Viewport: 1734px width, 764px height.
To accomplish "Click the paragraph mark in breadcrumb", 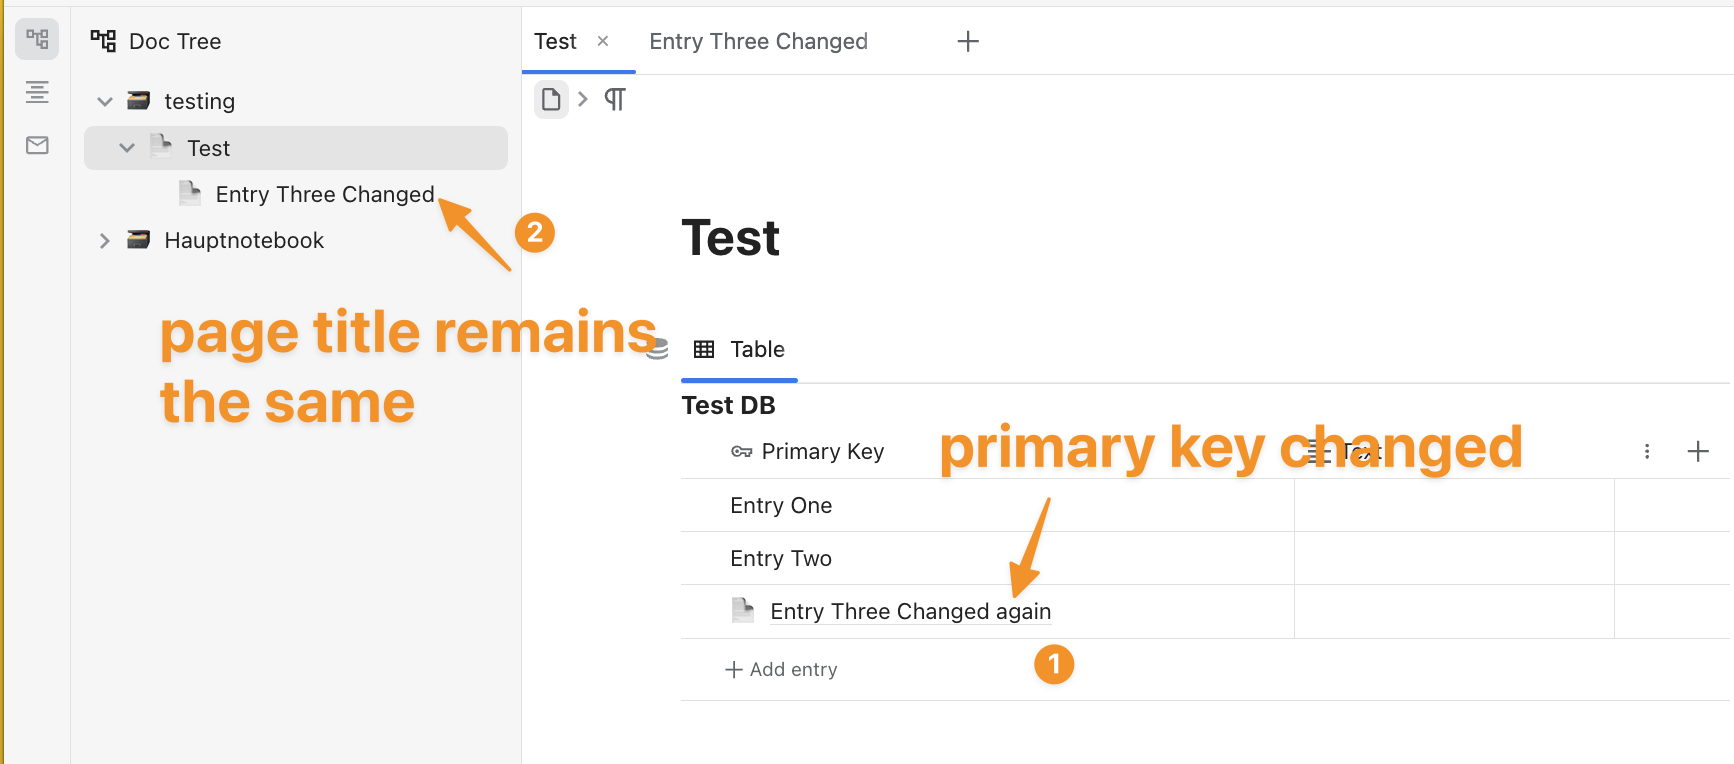I will (615, 100).
